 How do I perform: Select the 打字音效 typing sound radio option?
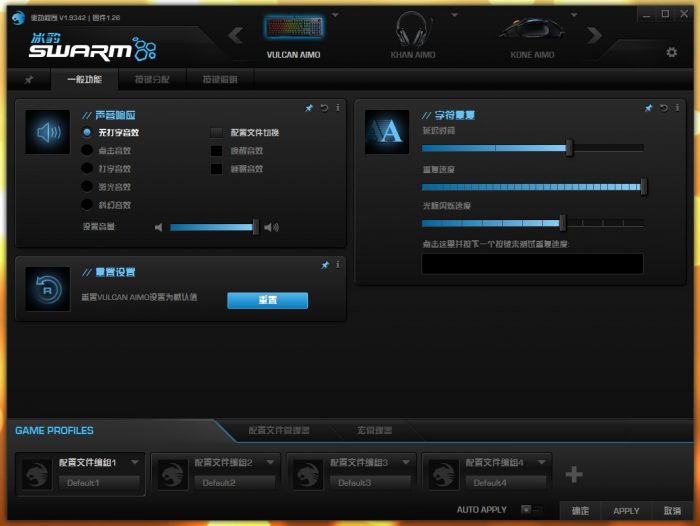tap(88, 168)
